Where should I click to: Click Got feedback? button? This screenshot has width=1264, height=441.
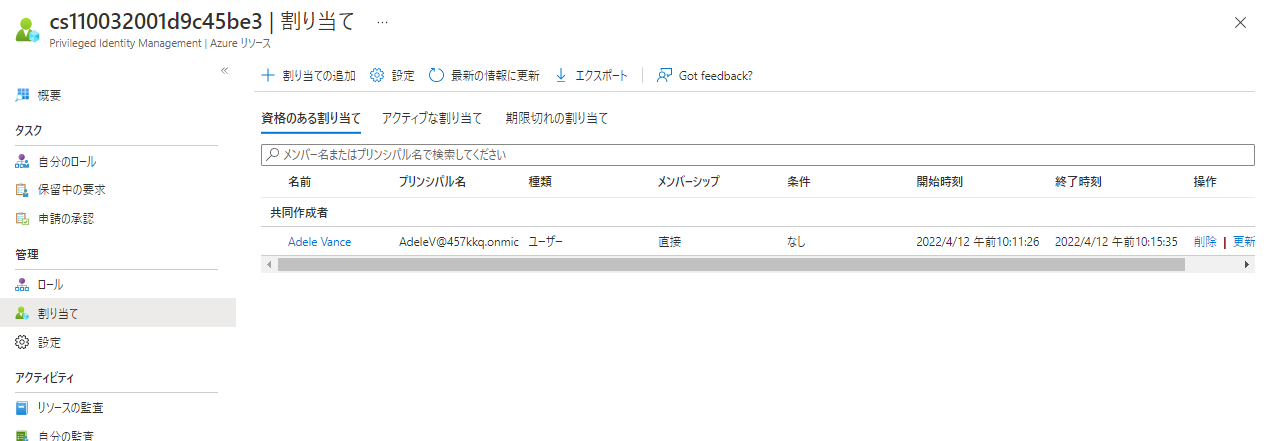tap(705, 75)
